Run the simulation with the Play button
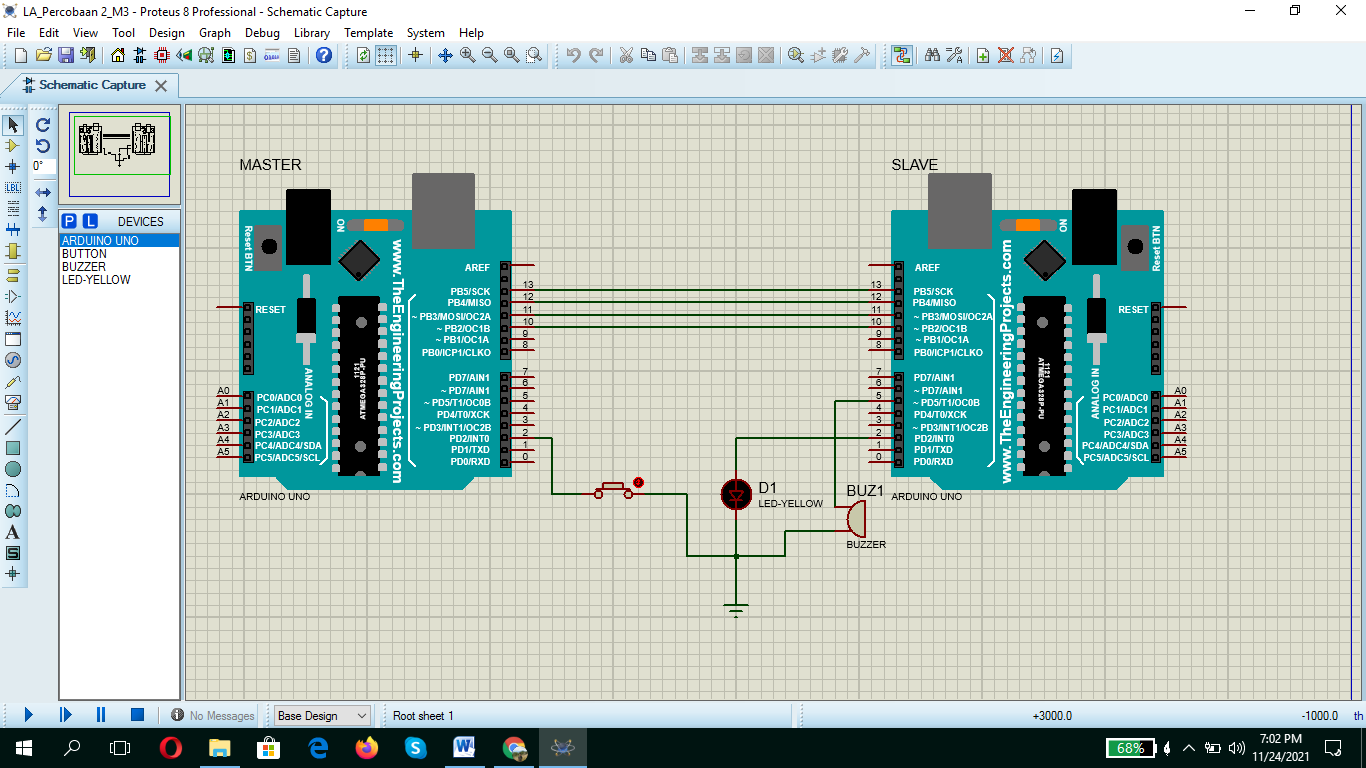Viewport: 1366px width, 768px height. coord(29,715)
